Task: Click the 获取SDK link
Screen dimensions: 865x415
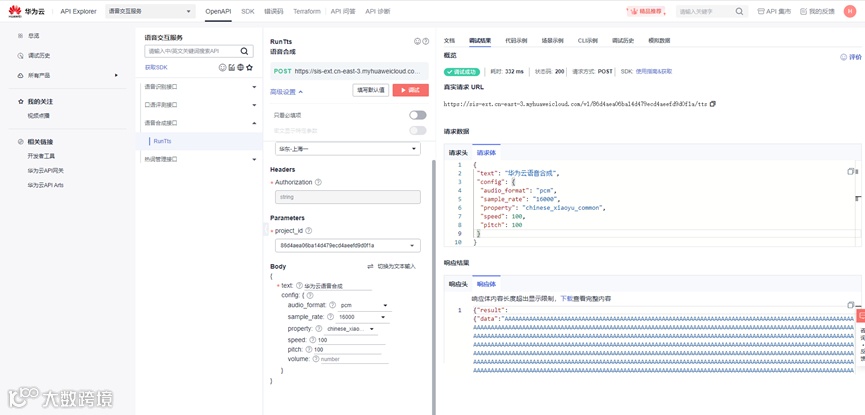Action: (x=156, y=67)
